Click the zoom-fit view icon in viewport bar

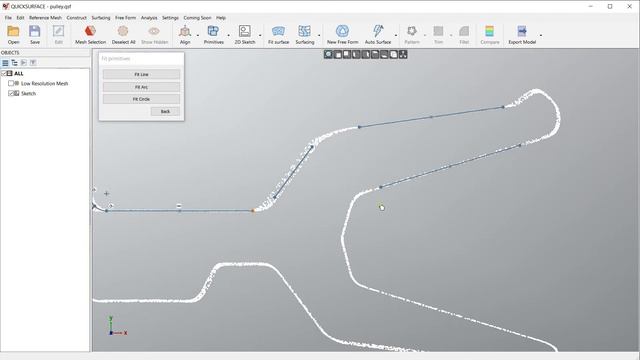(x=329, y=55)
